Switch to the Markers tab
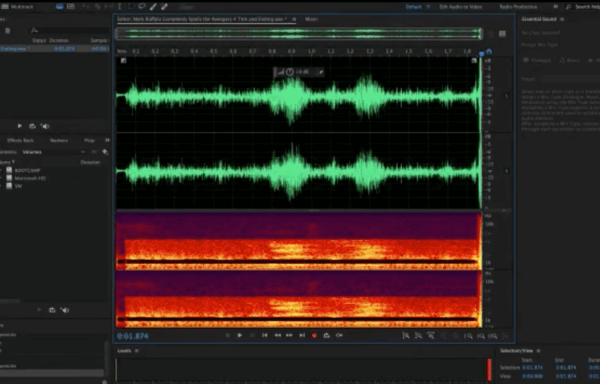 click(x=59, y=140)
